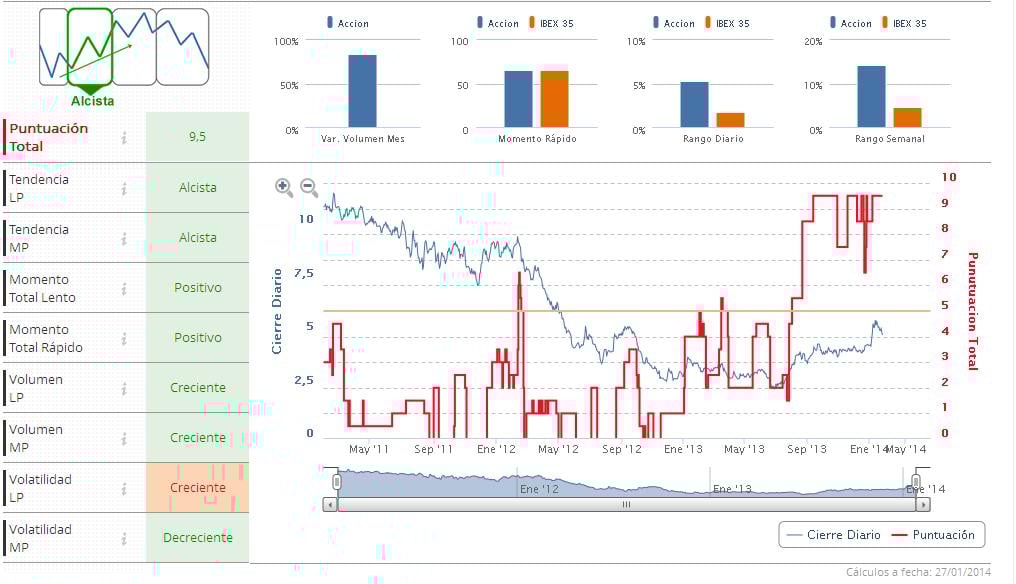Select the third trend pattern segment
Image resolution: width=1016 pixels, height=584 pixels.
[134, 47]
